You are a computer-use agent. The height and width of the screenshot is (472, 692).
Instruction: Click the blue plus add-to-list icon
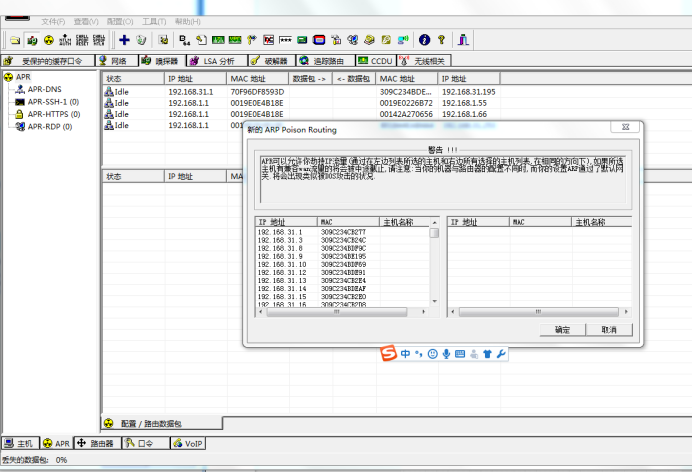[124, 40]
